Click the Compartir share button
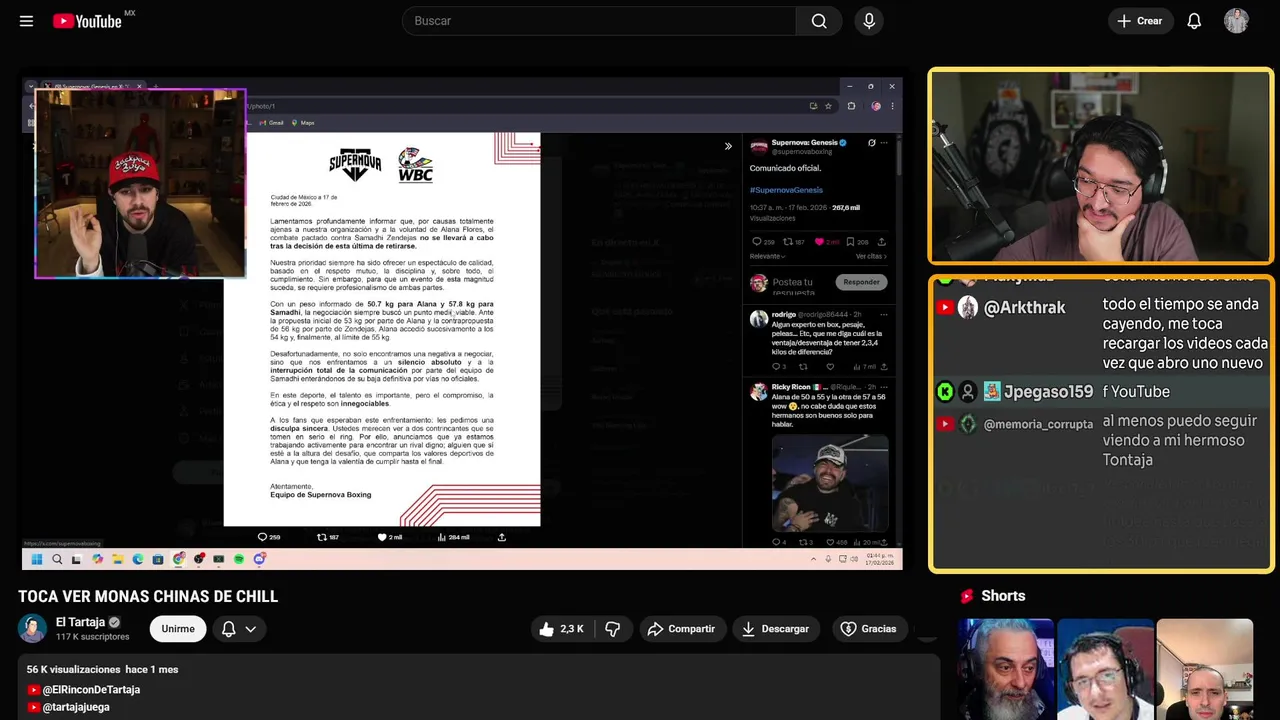This screenshot has height=720, width=1280. point(681,629)
